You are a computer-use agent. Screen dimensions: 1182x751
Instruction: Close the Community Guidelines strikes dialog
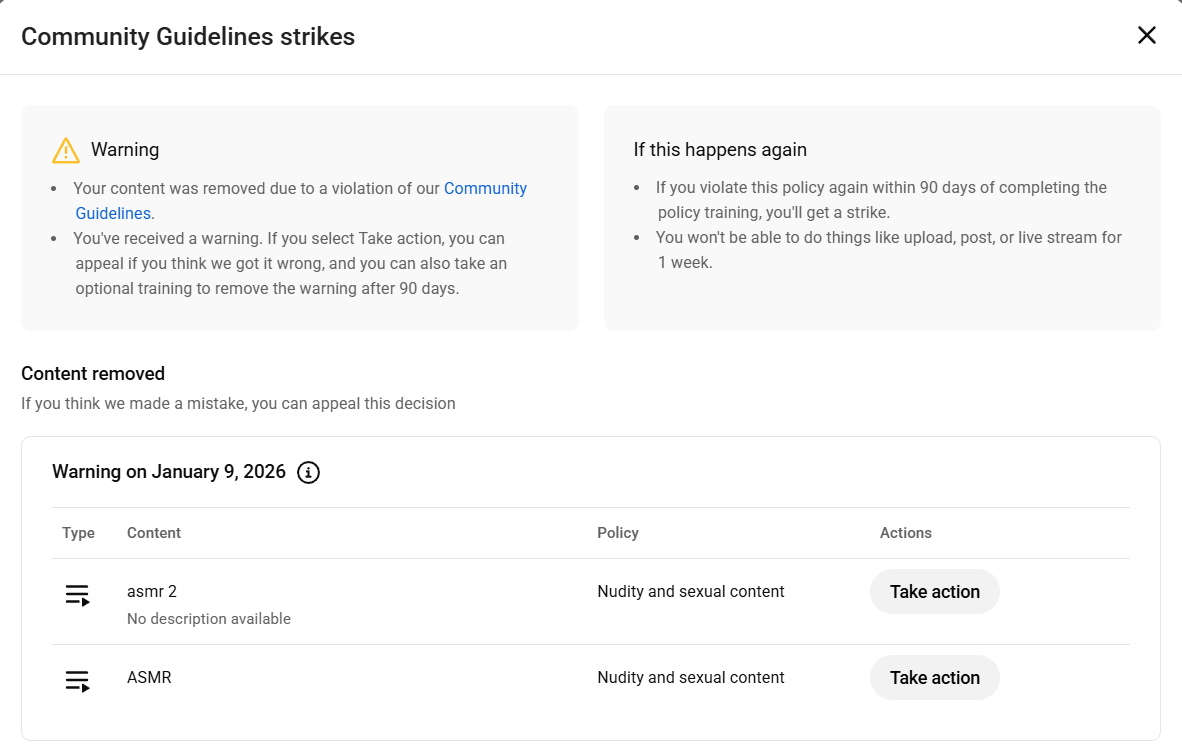pyautogui.click(x=1146, y=36)
